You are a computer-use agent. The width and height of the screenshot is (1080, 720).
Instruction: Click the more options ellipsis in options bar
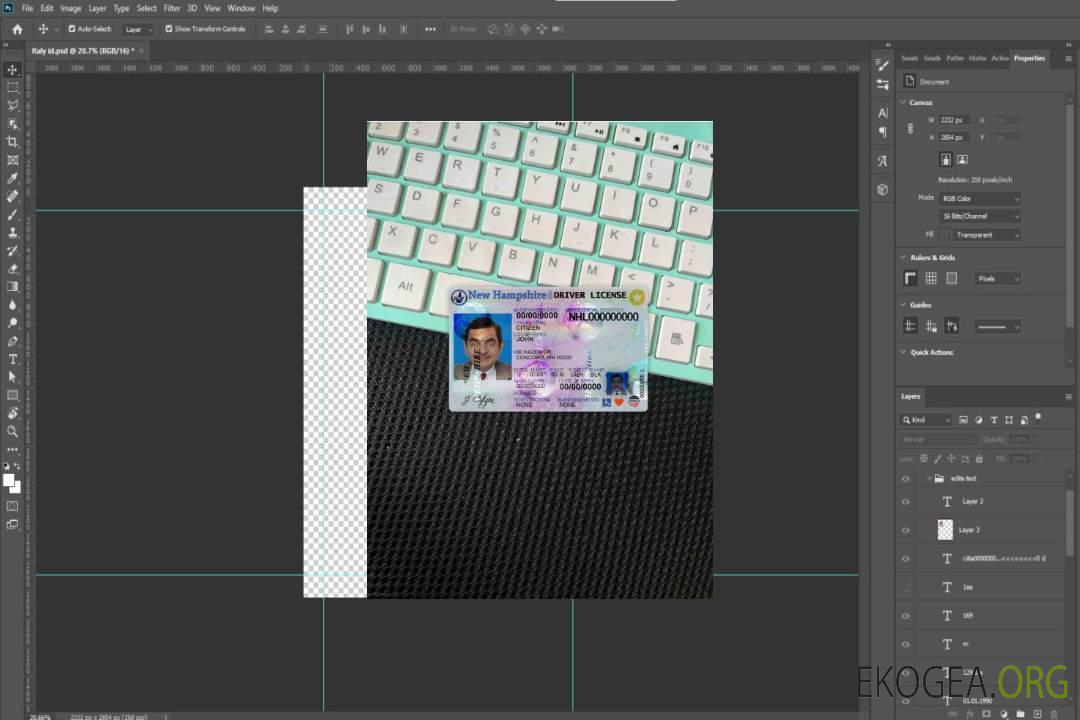tap(430, 29)
